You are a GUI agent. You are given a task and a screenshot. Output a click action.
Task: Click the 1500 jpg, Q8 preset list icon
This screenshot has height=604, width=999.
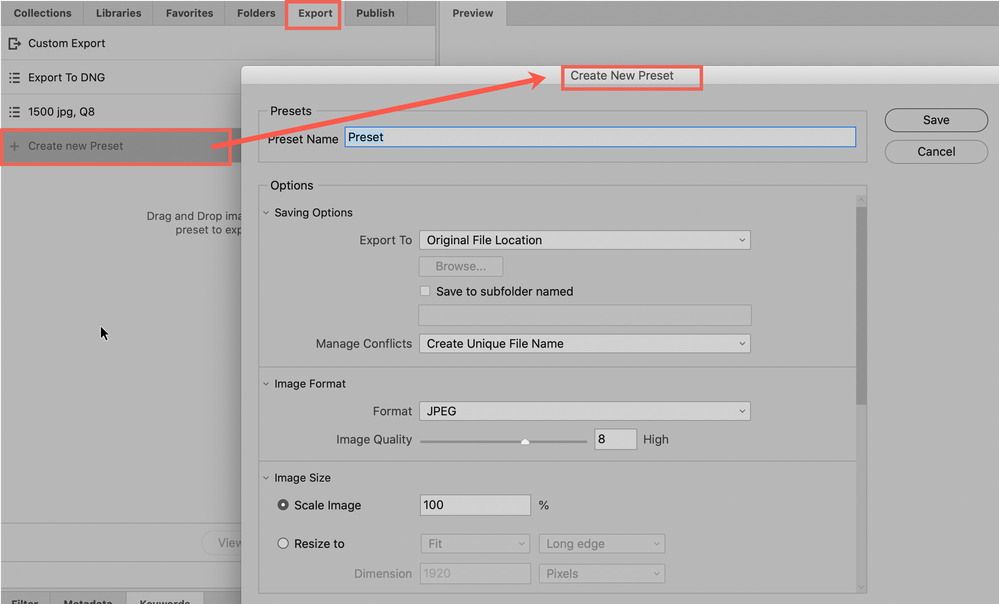[x=14, y=112]
